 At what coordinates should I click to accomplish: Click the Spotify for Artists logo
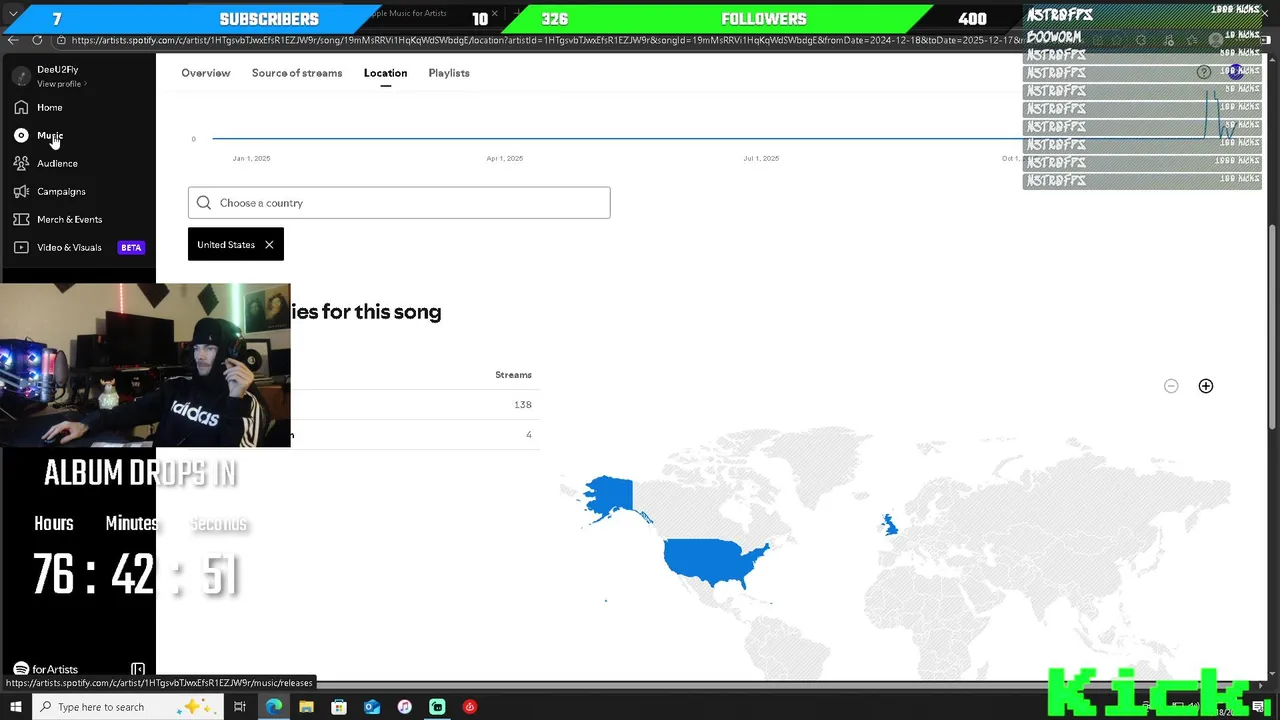click(x=45, y=669)
